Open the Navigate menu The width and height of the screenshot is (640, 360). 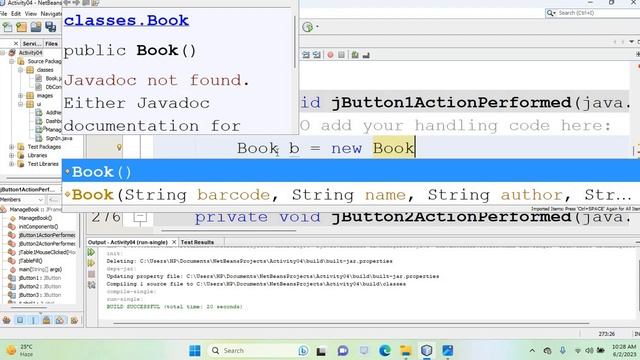point(51,13)
